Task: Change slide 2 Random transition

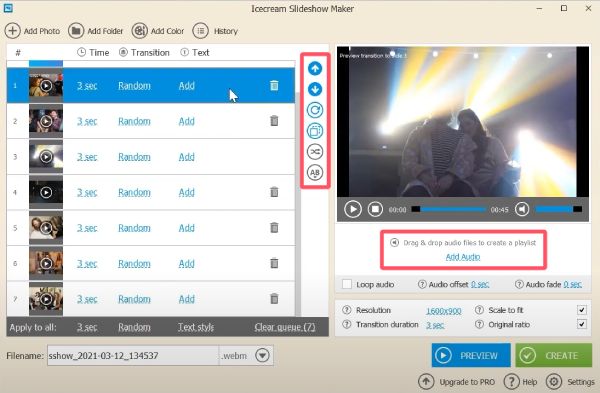Action: click(134, 121)
